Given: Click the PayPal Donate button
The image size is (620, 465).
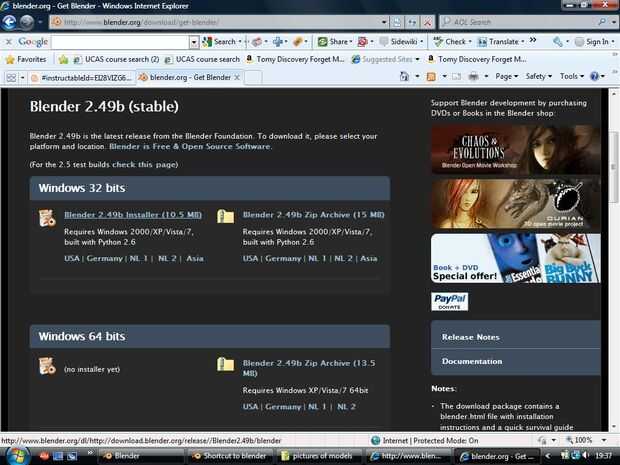Looking at the screenshot, I should click(x=450, y=302).
